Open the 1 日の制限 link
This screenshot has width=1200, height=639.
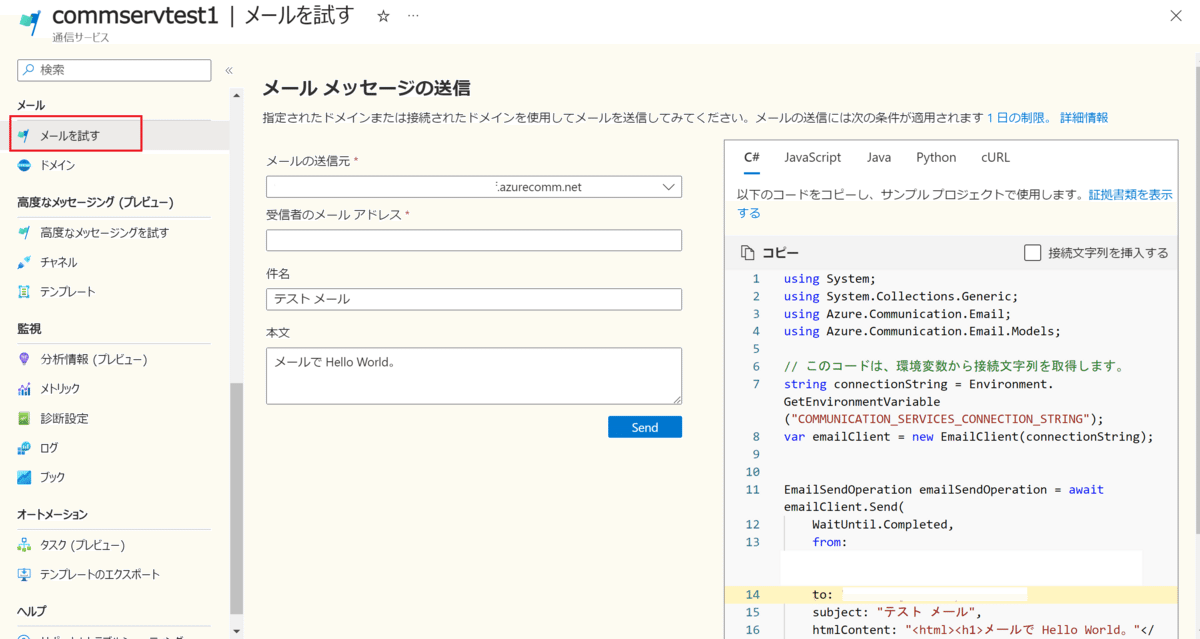pos(1020,118)
